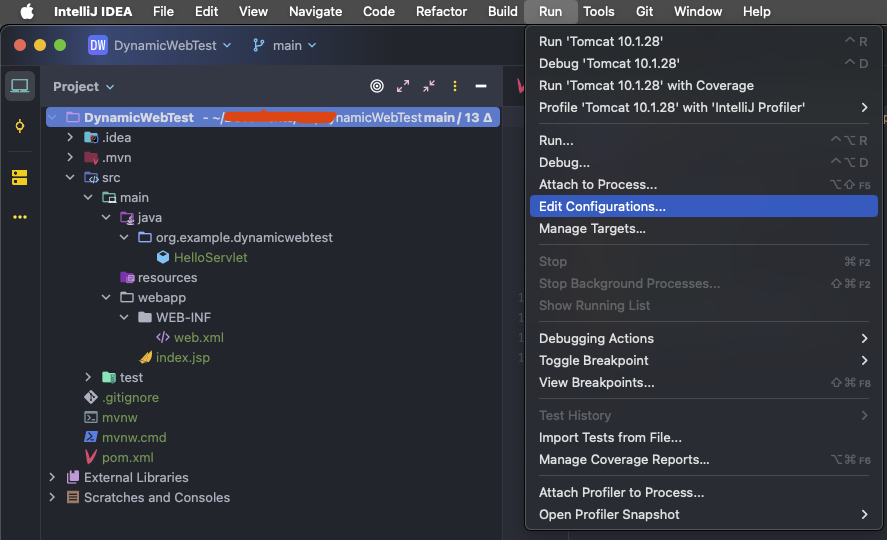Viewport: 887px width, 540px height.
Task: Collapse the webapp folder
Action: tap(106, 297)
